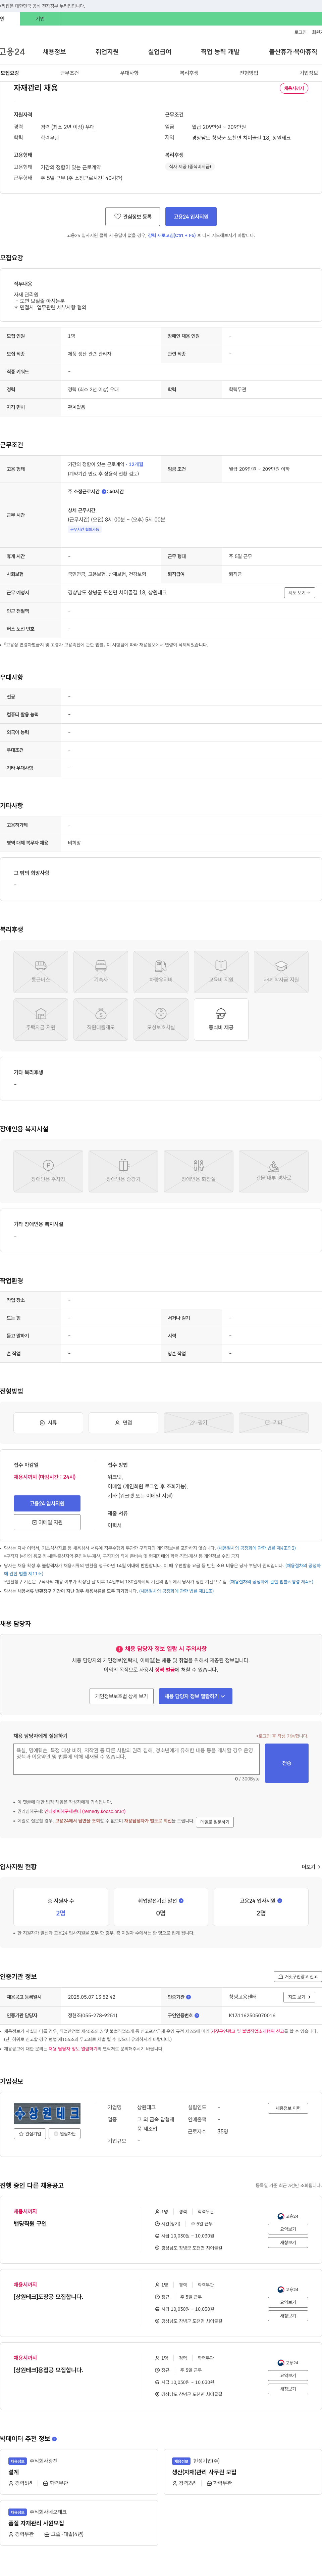
Task: Click the 로그인 link
Action: [x=300, y=32]
